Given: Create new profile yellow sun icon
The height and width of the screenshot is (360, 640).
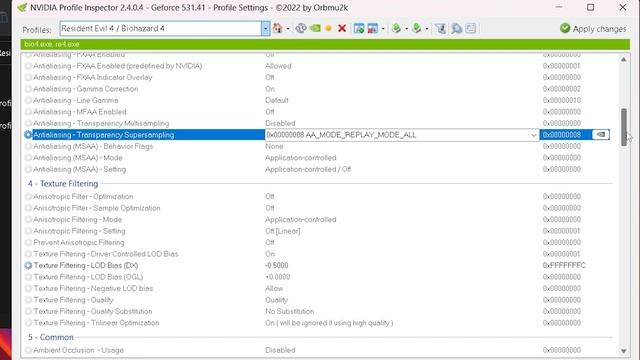Looking at the screenshot, I should click(329, 28).
